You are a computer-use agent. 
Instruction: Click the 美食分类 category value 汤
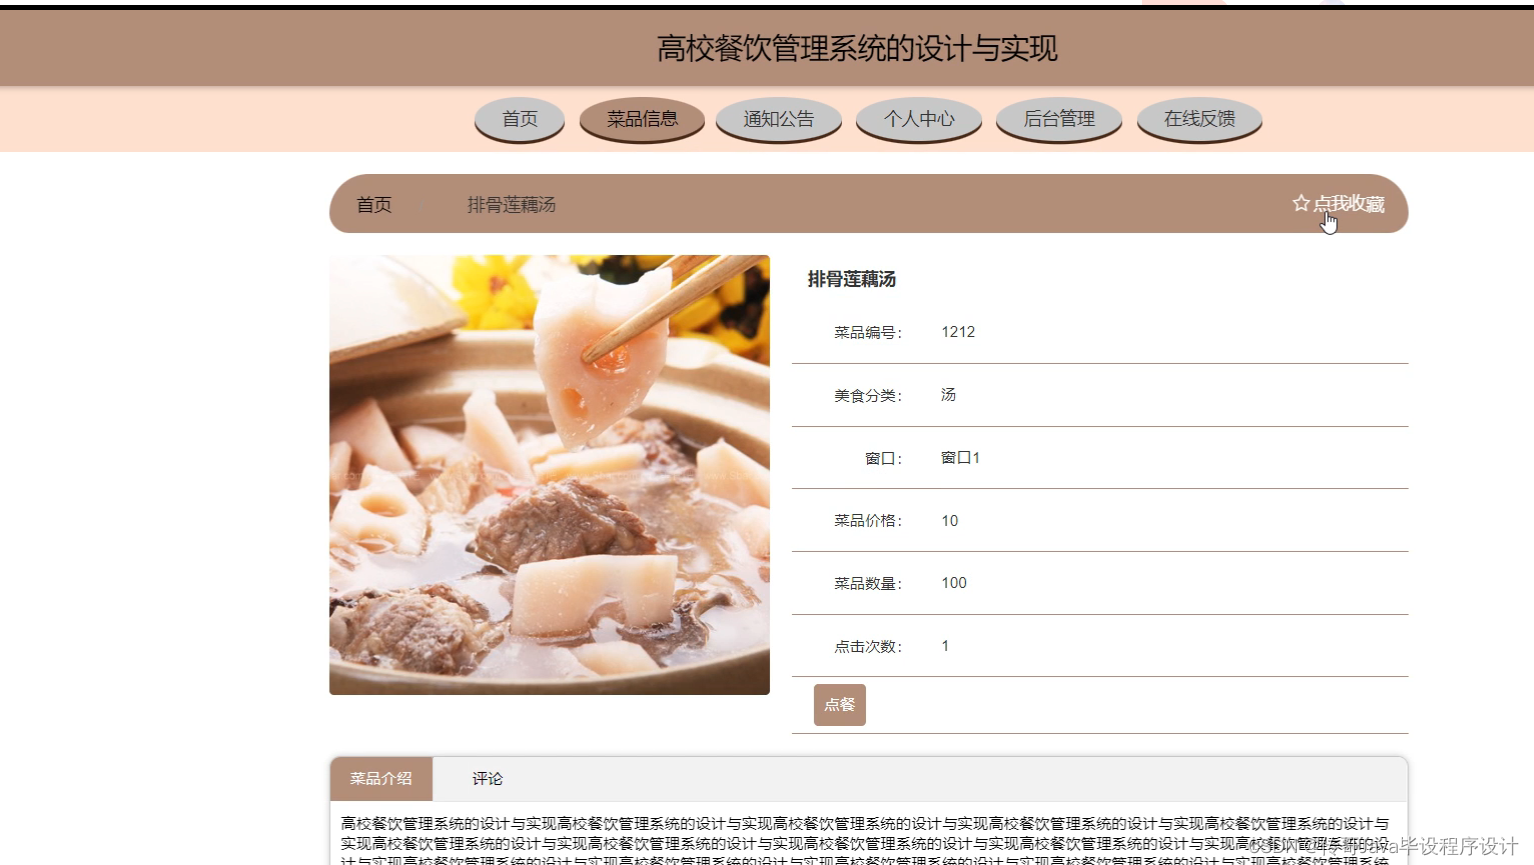tap(947, 394)
